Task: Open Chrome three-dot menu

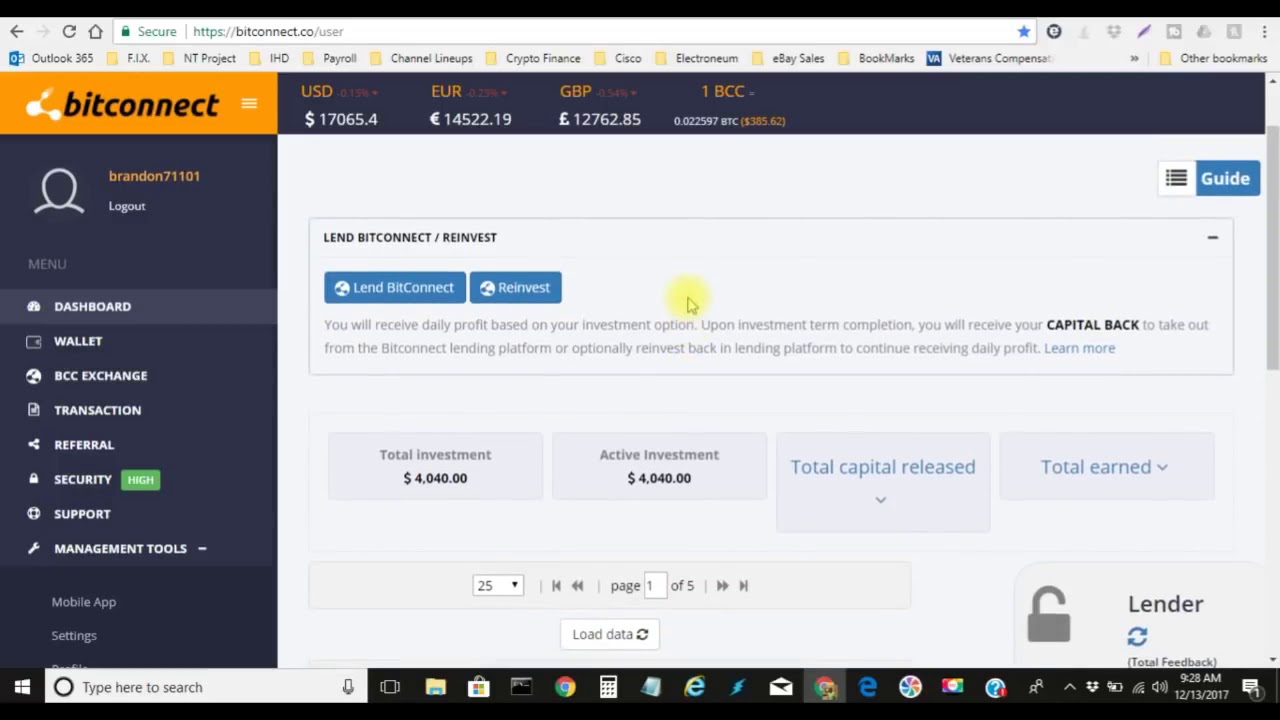Action: click(1264, 31)
